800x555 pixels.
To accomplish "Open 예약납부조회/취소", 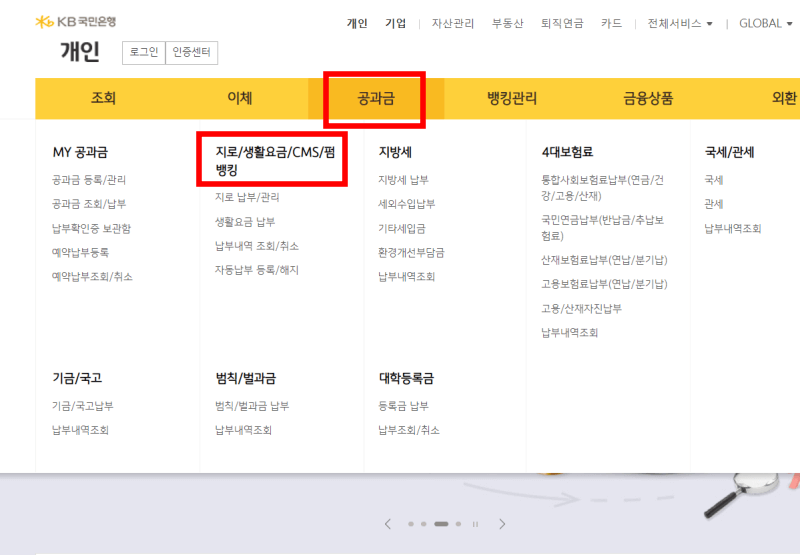I will pyautogui.click(x=92, y=276).
